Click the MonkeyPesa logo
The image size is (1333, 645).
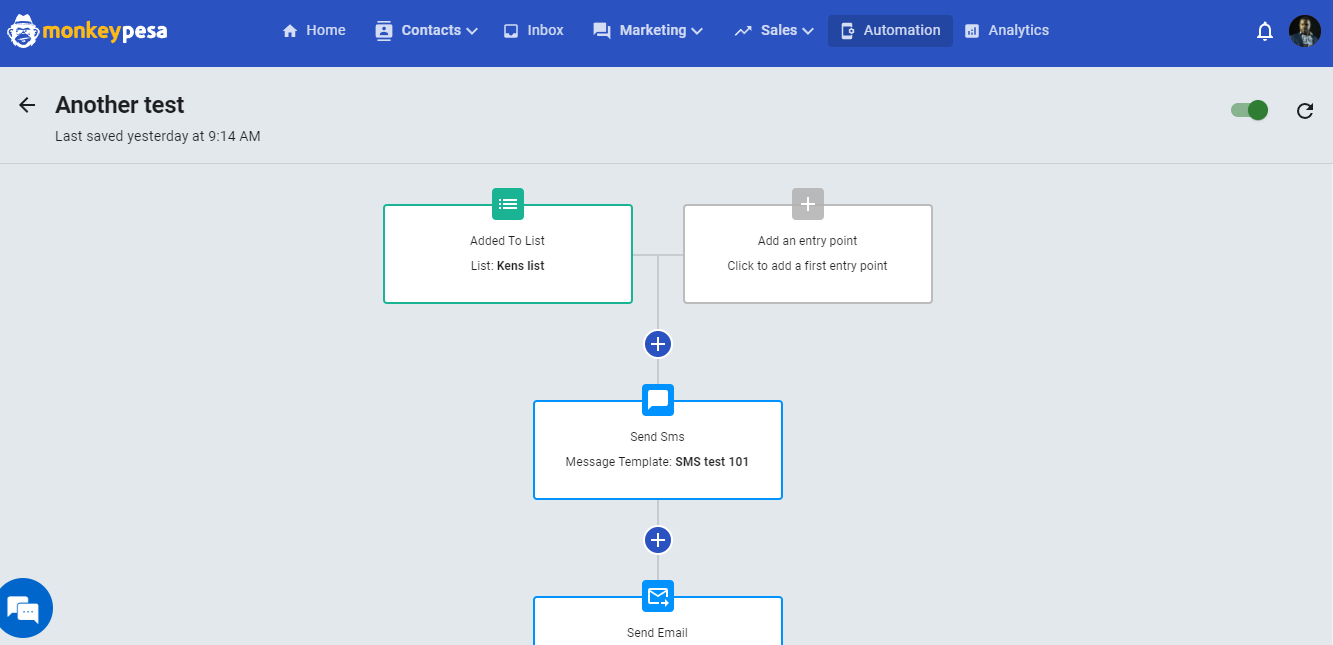[88, 31]
